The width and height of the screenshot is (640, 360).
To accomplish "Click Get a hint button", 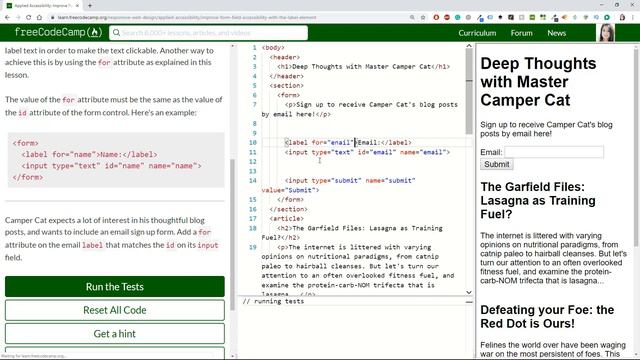I will [x=115, y=333].
